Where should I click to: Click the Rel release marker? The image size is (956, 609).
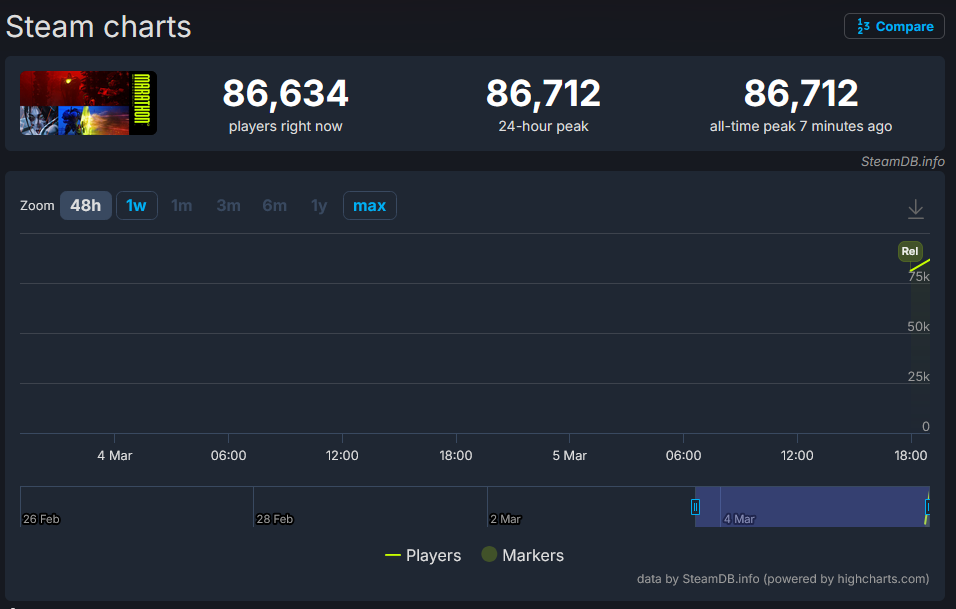[910, 251]
